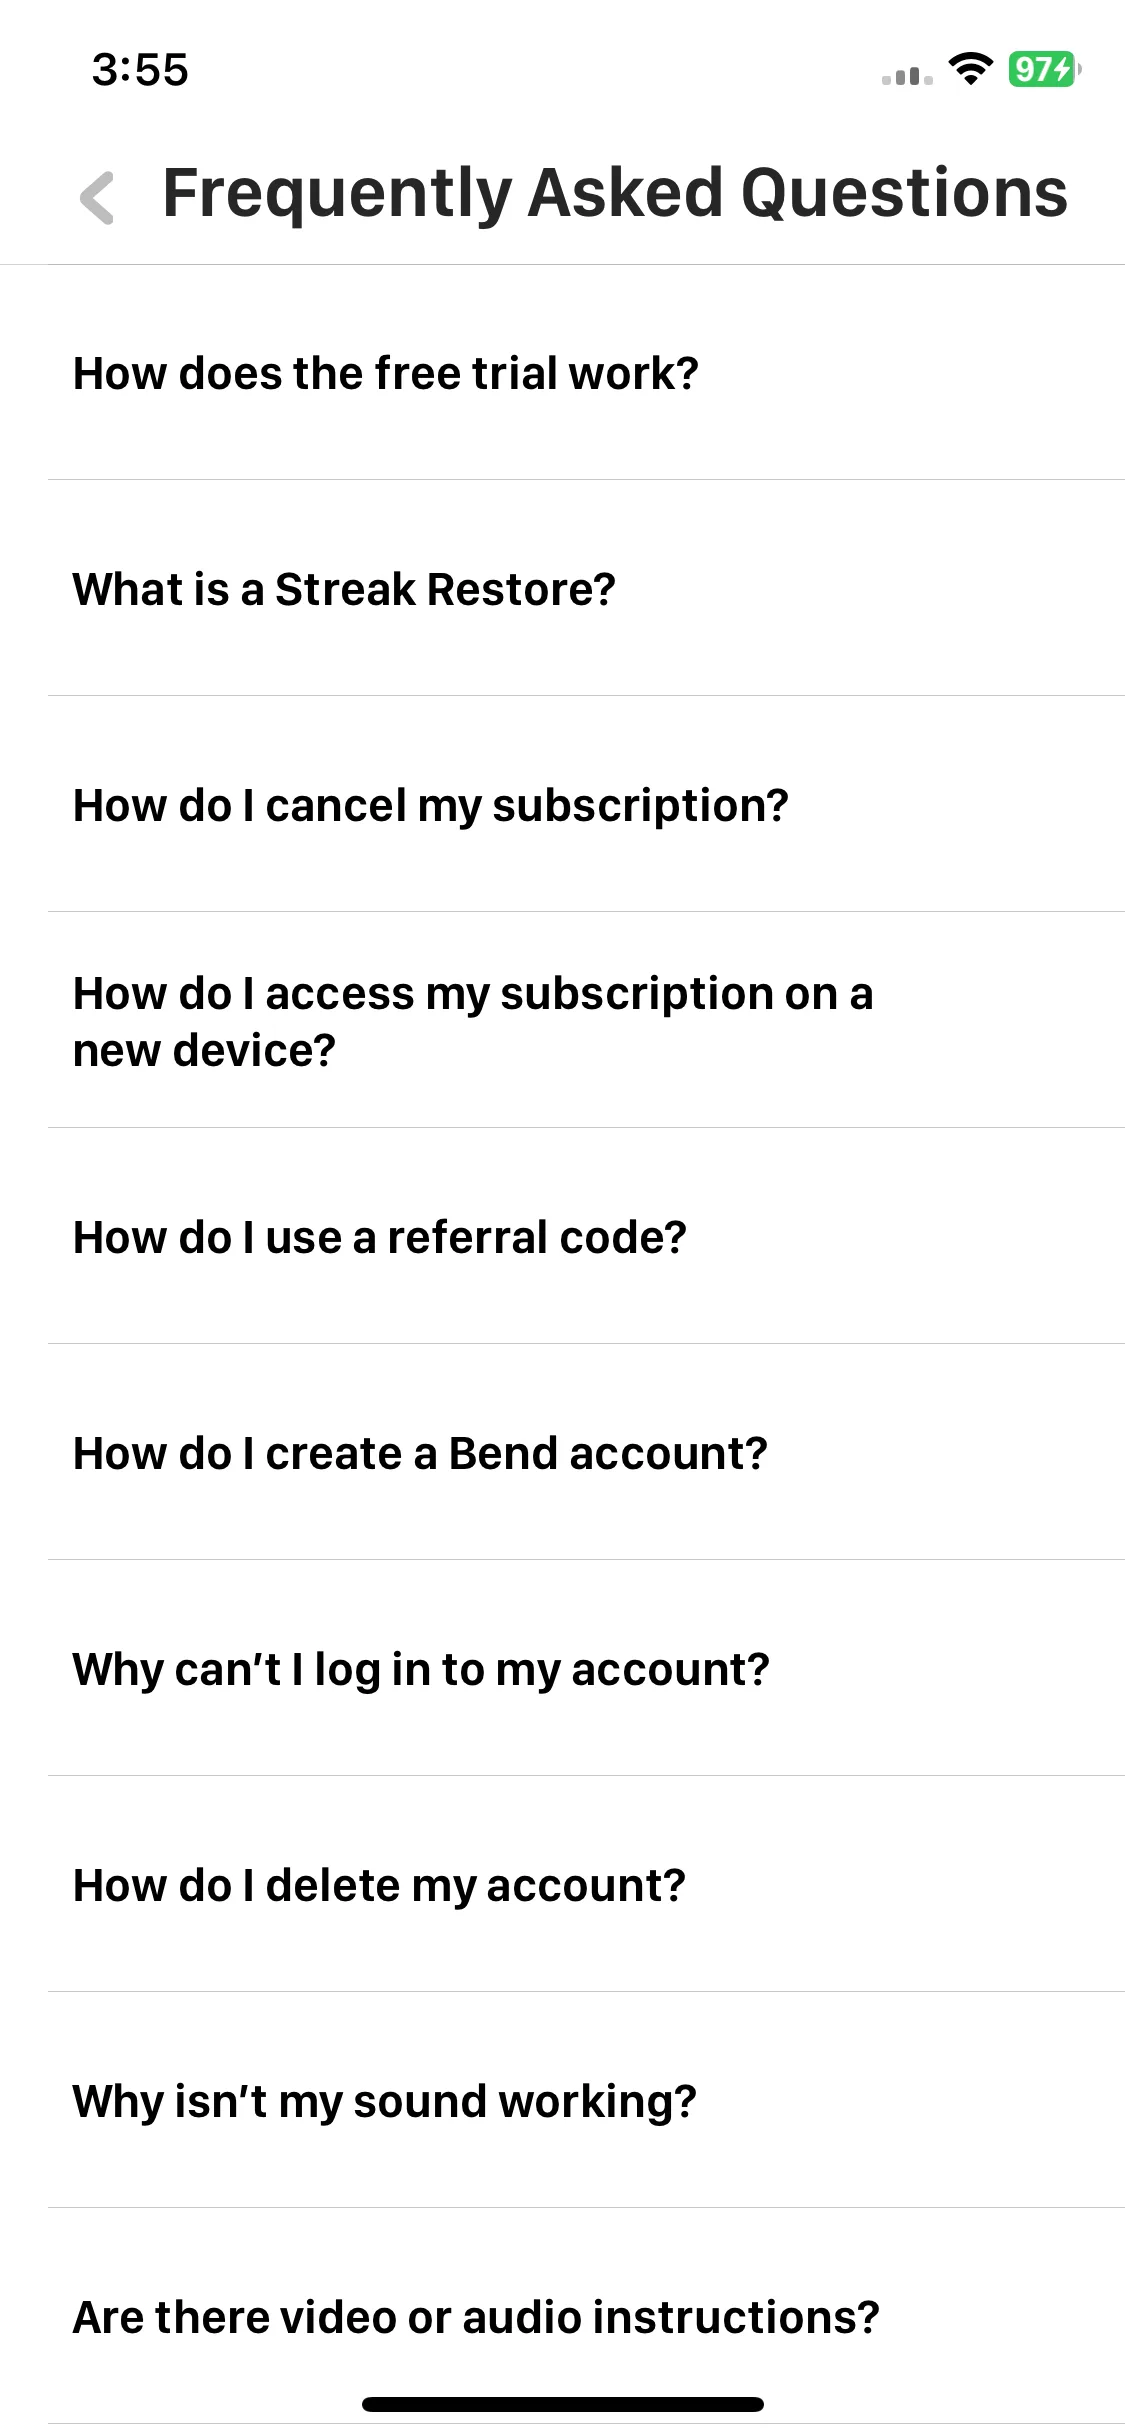Expand "How do I cancel my subscription?"
Viewport: 1125px width, 2436px height.
[431, 806]
